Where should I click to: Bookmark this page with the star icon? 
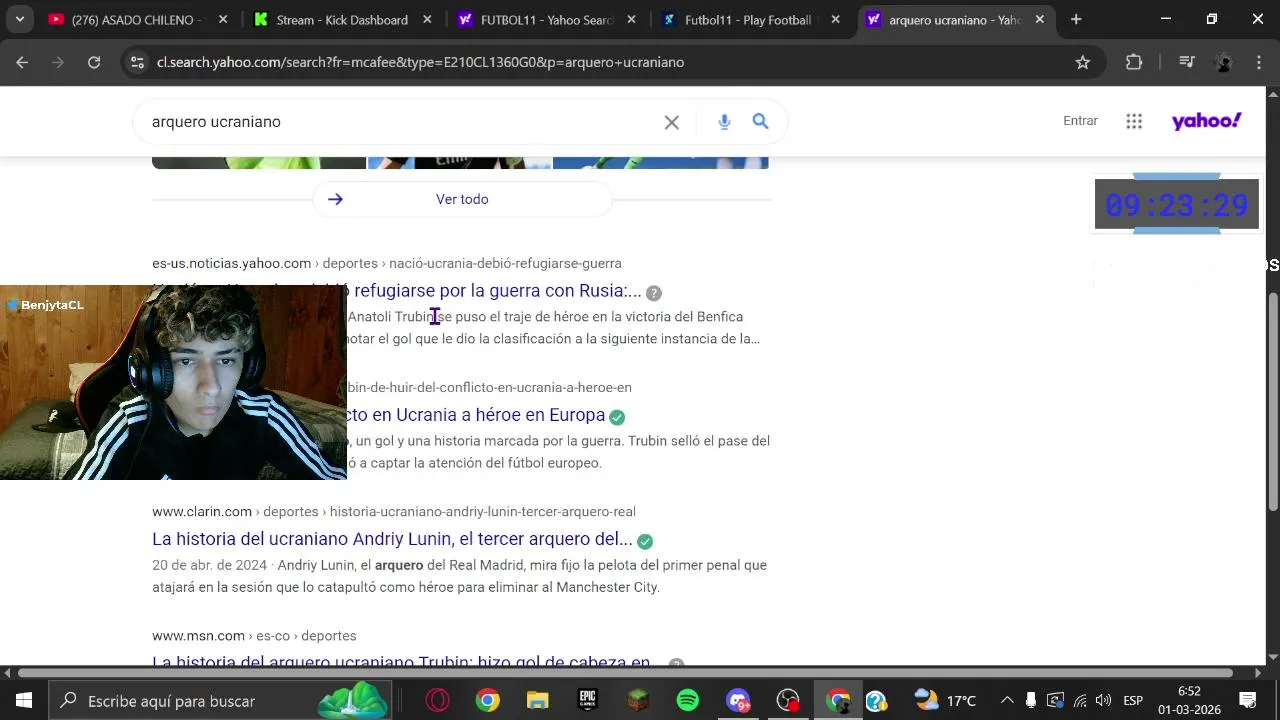1082,62
